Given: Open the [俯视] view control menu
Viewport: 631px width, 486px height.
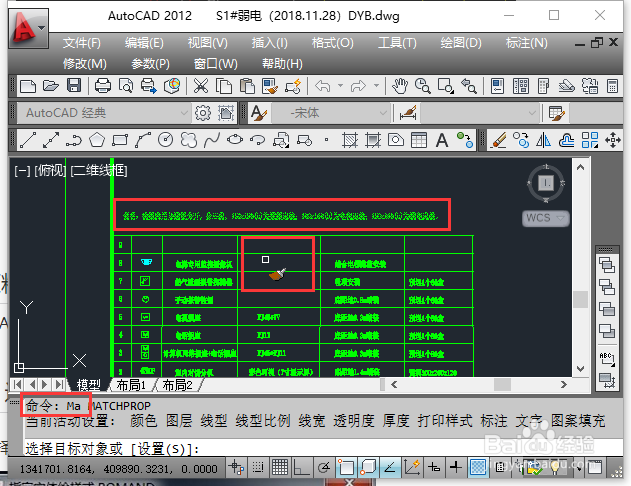Looking at the screenshot, I should [x=50, y=171].
